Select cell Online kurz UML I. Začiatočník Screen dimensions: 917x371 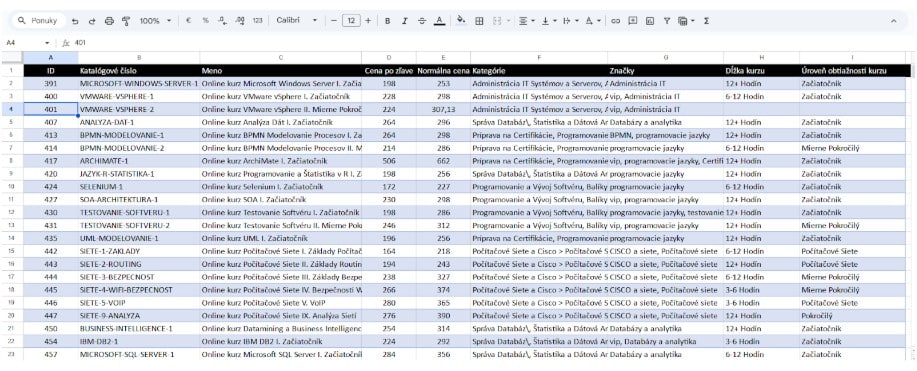[281, 238]
